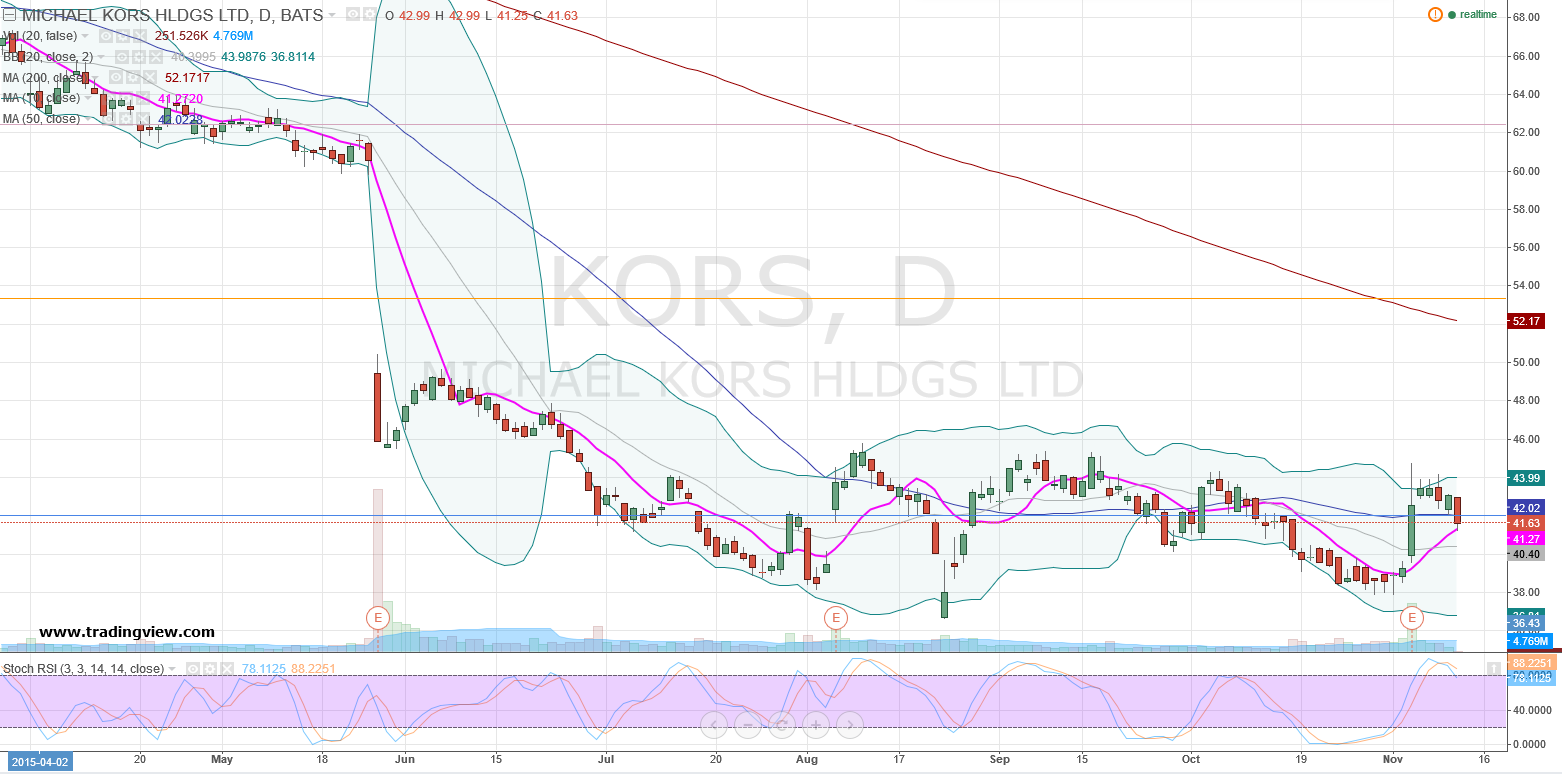The width and height of the screenshot is (1562, 774).
Task: Click the orange data warning icon
Action: (1435, 15)
